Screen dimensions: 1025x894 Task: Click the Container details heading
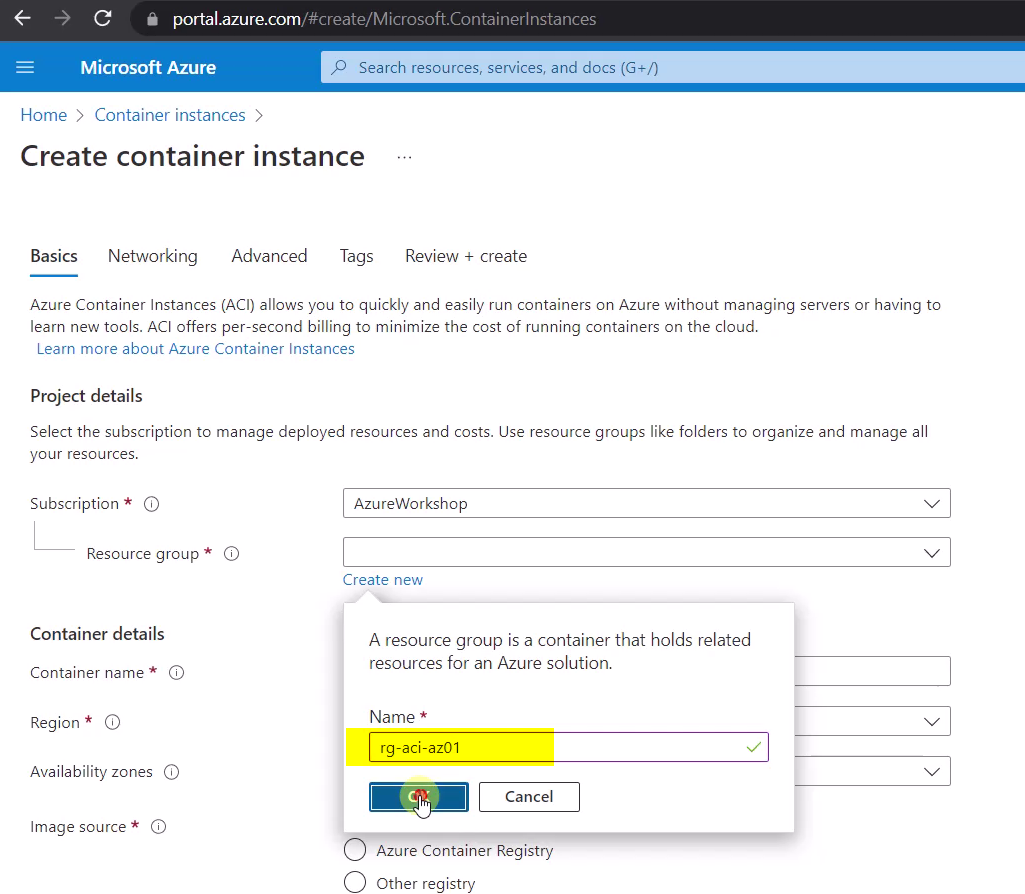point(97,634)
